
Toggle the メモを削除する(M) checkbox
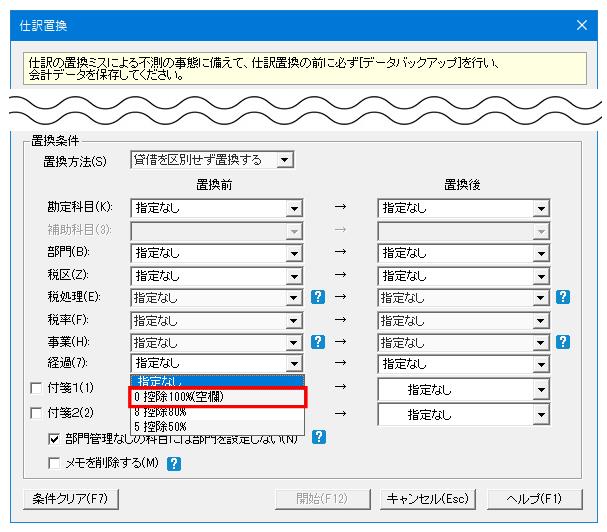pyautogui.click(x=54, y=463)
